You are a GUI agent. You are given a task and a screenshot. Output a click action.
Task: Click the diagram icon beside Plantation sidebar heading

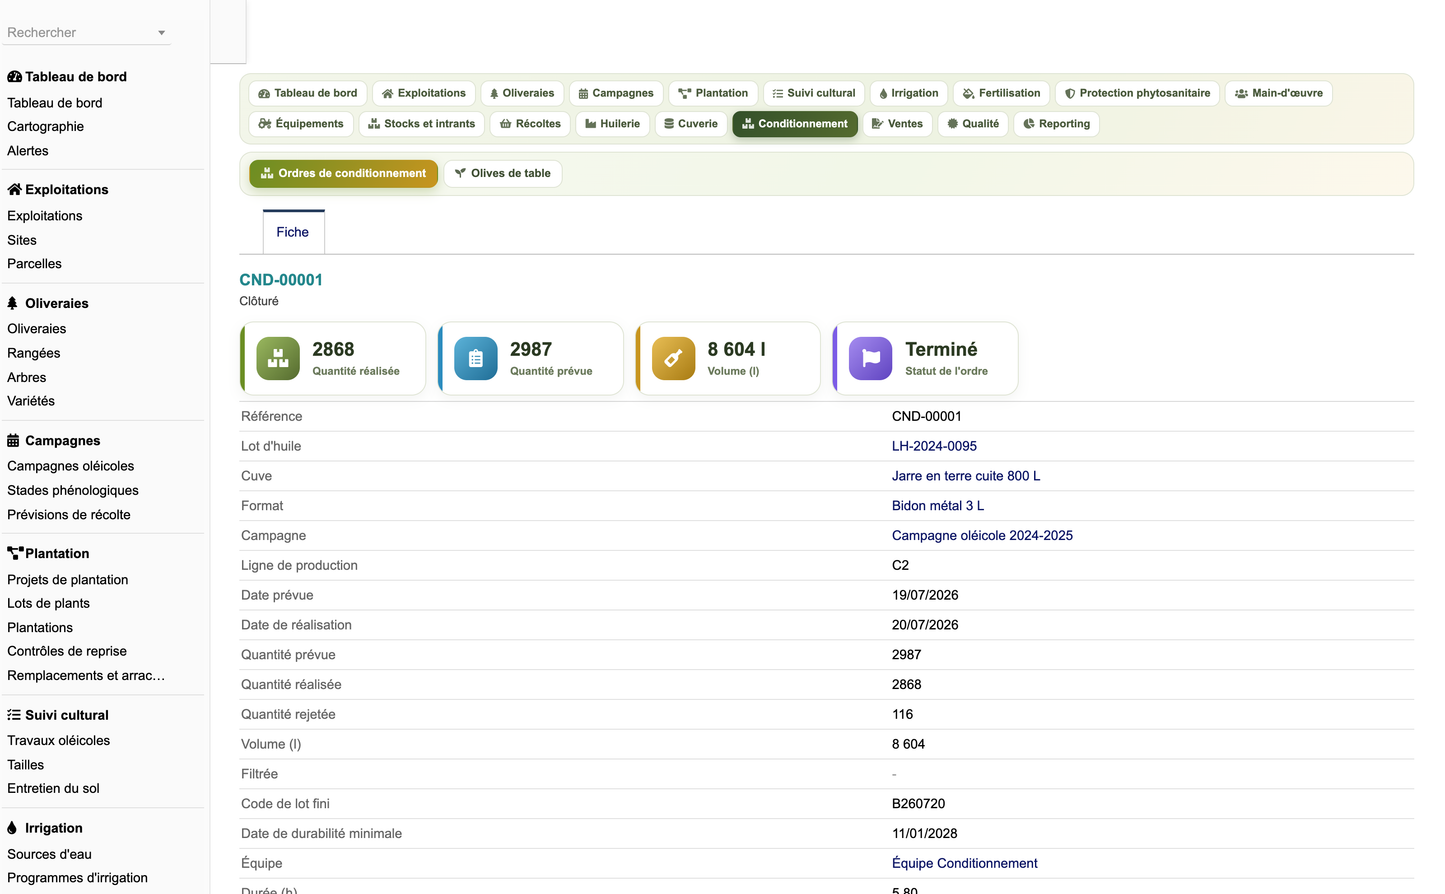pos(15,553)
